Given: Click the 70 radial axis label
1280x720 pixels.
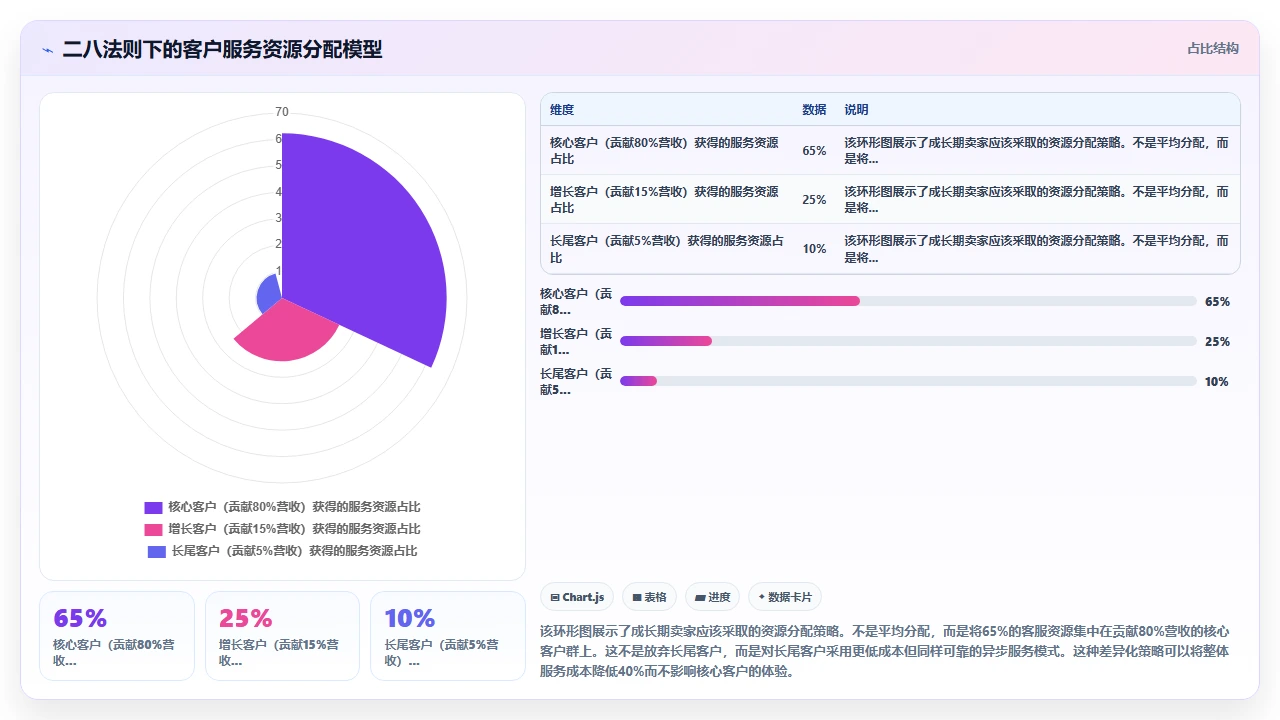Looking at the screenshot, I should pyautogui.click(x=282, y=112).
